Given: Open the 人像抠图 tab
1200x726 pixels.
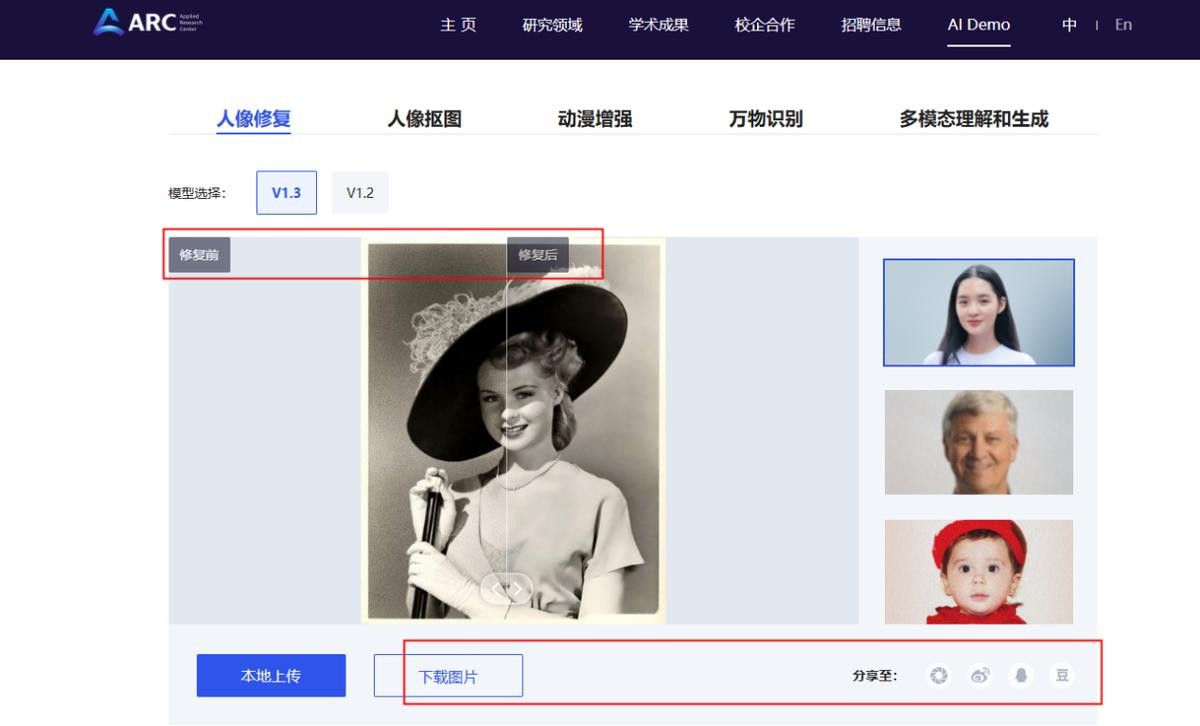Looking at the screenshot, I should pos(424,119).
